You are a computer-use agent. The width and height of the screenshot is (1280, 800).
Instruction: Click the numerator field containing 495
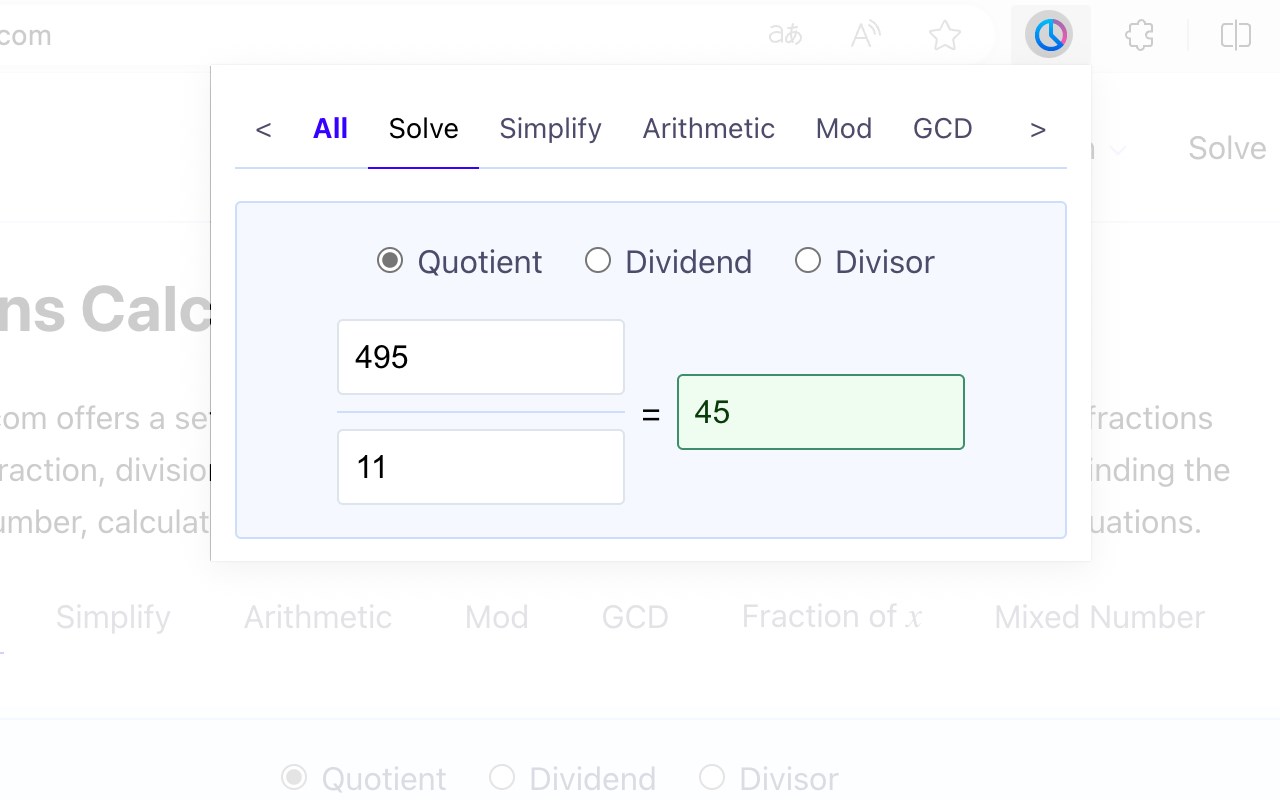pos(481,357)
